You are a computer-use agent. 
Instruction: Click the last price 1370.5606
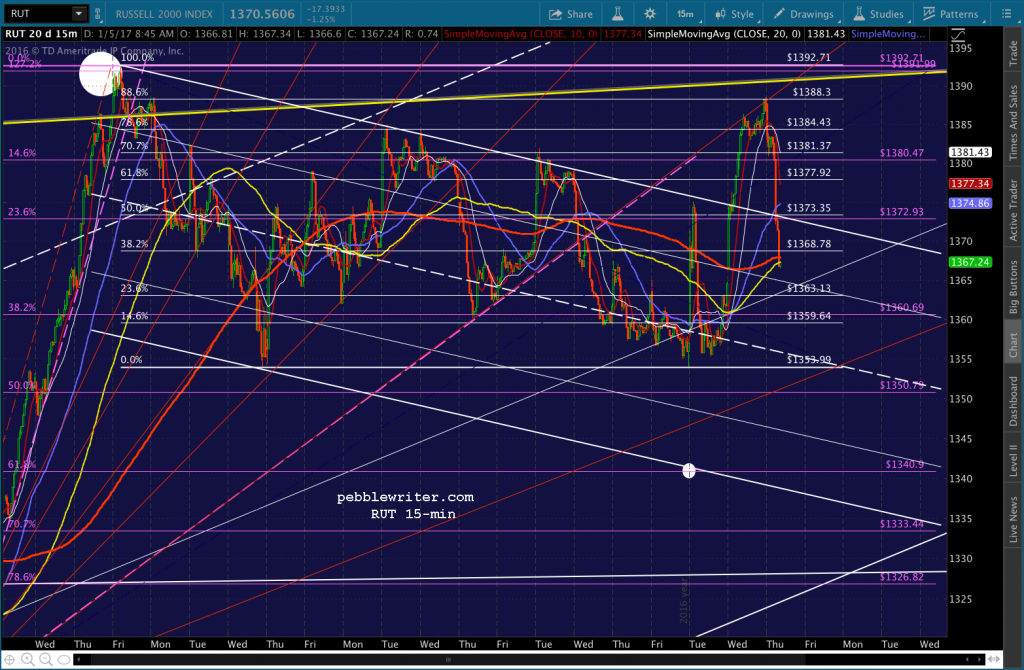tap(262, 14)
